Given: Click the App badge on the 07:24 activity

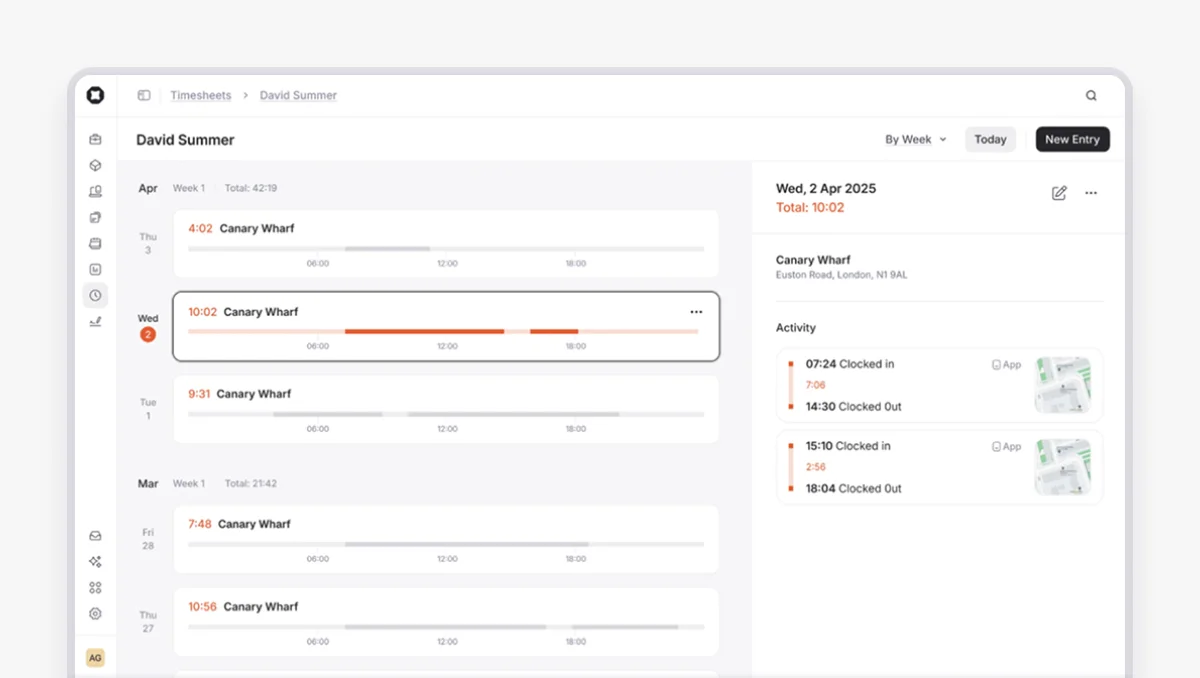Looking at the screenshot, I should pyautogui.click(x=1006, y=365).
